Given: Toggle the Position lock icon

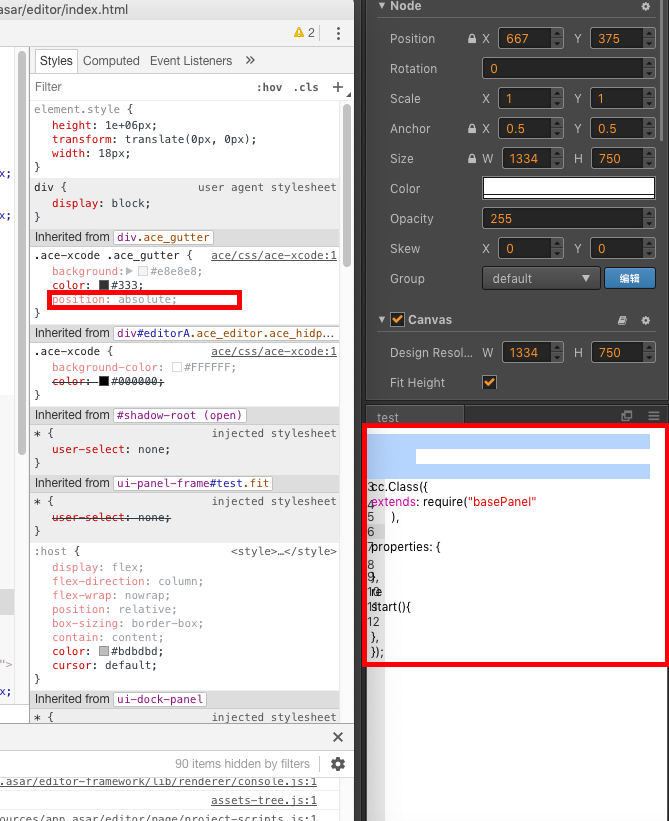Looking at the screenshot, I should coord(472,39).
